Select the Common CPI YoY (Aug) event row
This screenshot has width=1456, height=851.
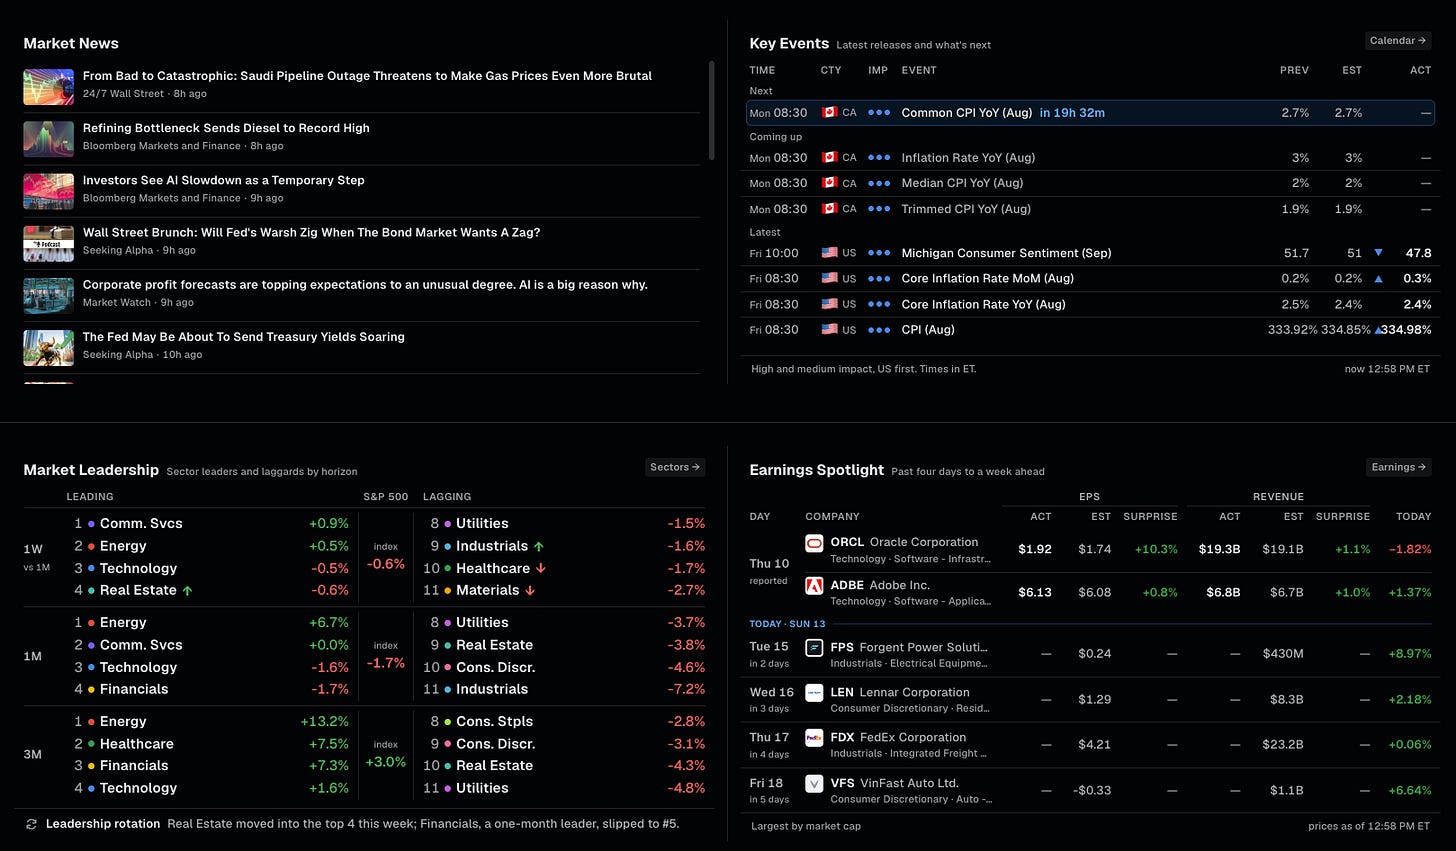pos(1090,113)
